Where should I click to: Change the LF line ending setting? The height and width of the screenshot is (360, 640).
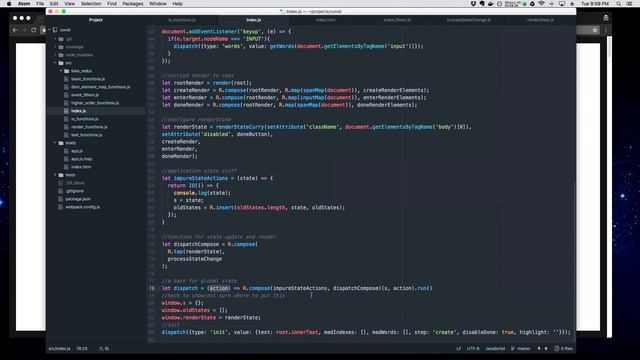click(x=458, y=349)
